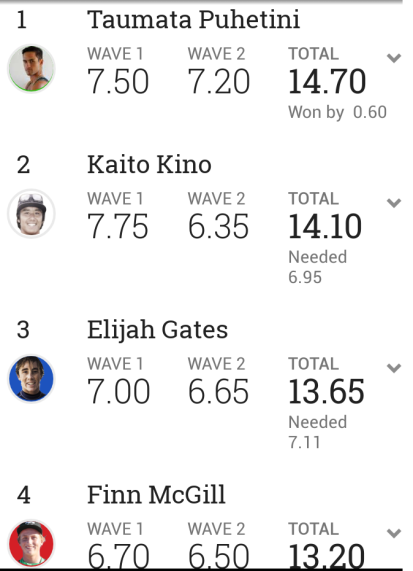Select Kaito Kino's Wave 1 score 7.75
The image size is (413, 571).
(118, 227)
